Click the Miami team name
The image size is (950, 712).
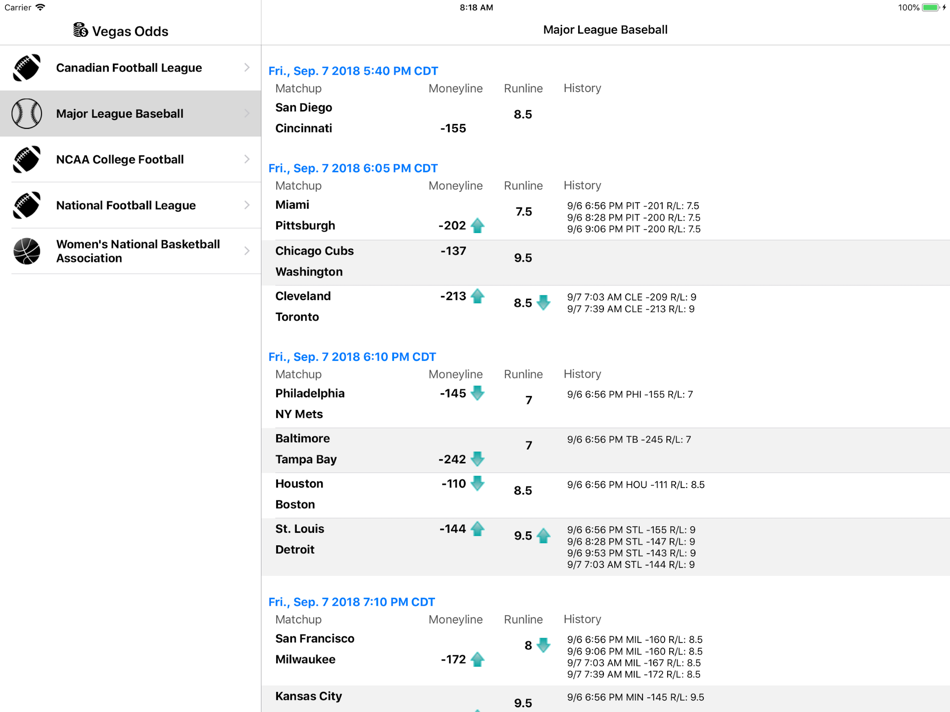[292, 205]
